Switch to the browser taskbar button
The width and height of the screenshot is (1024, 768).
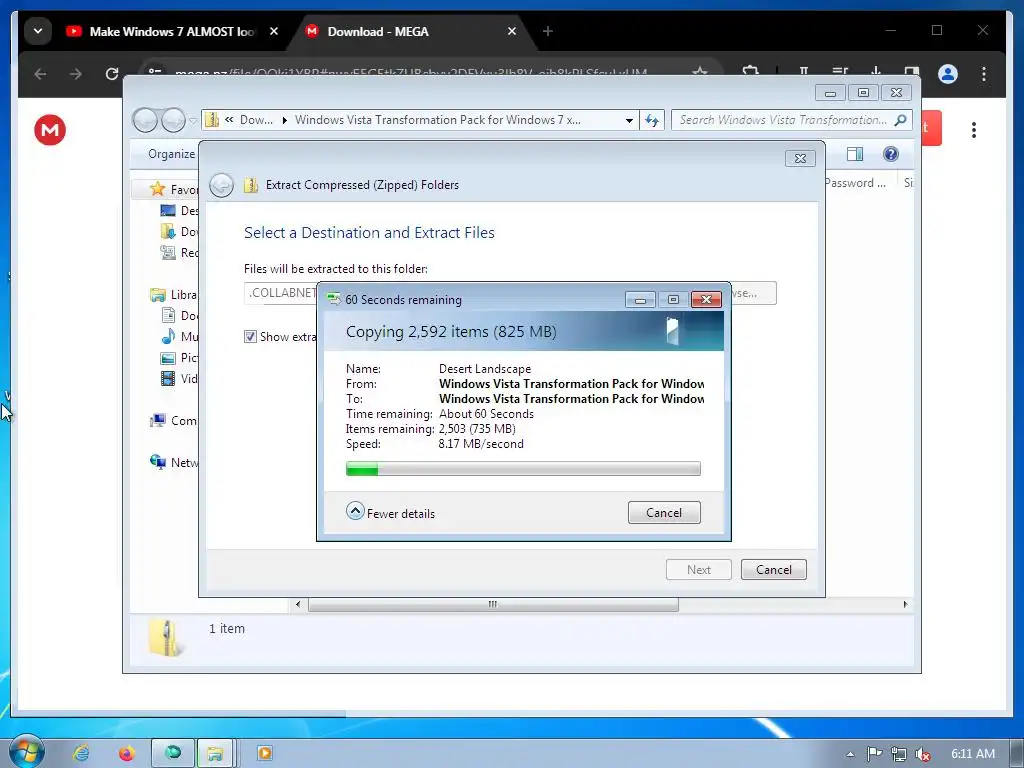click(x=173, y=753)
